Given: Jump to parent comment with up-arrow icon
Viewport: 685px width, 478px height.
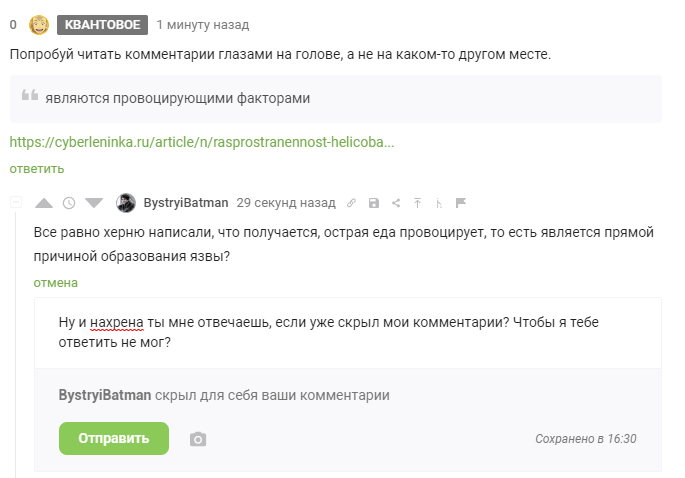Looking at the screenshot, I should tap(418, 203).
